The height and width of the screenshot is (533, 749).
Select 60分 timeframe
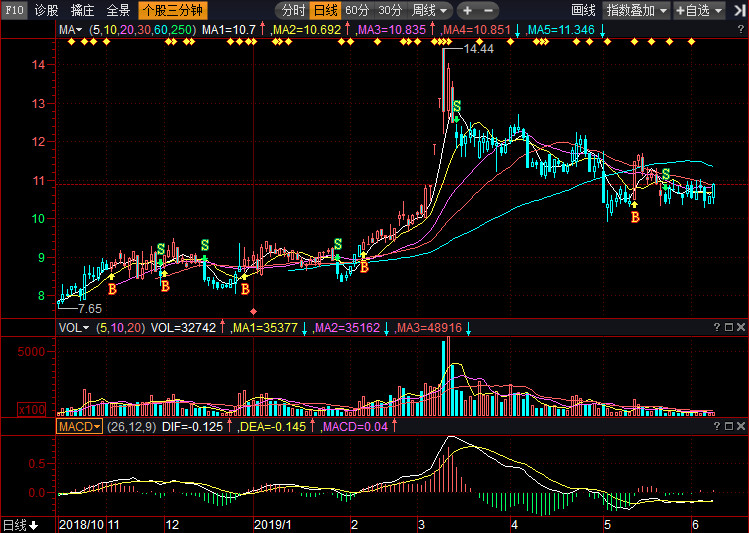click(x=356, y=10)
